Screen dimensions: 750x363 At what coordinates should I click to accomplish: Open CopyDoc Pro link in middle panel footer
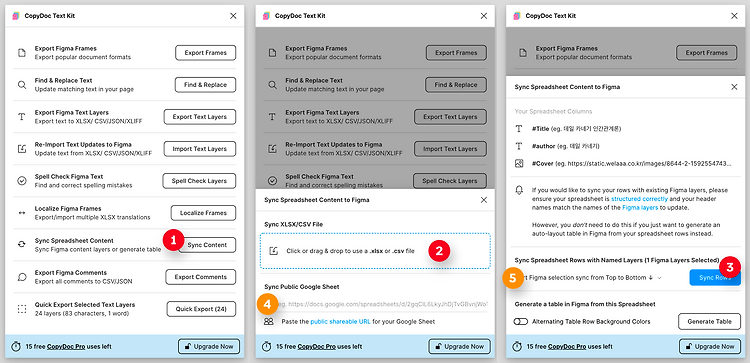tap(317, 346)
